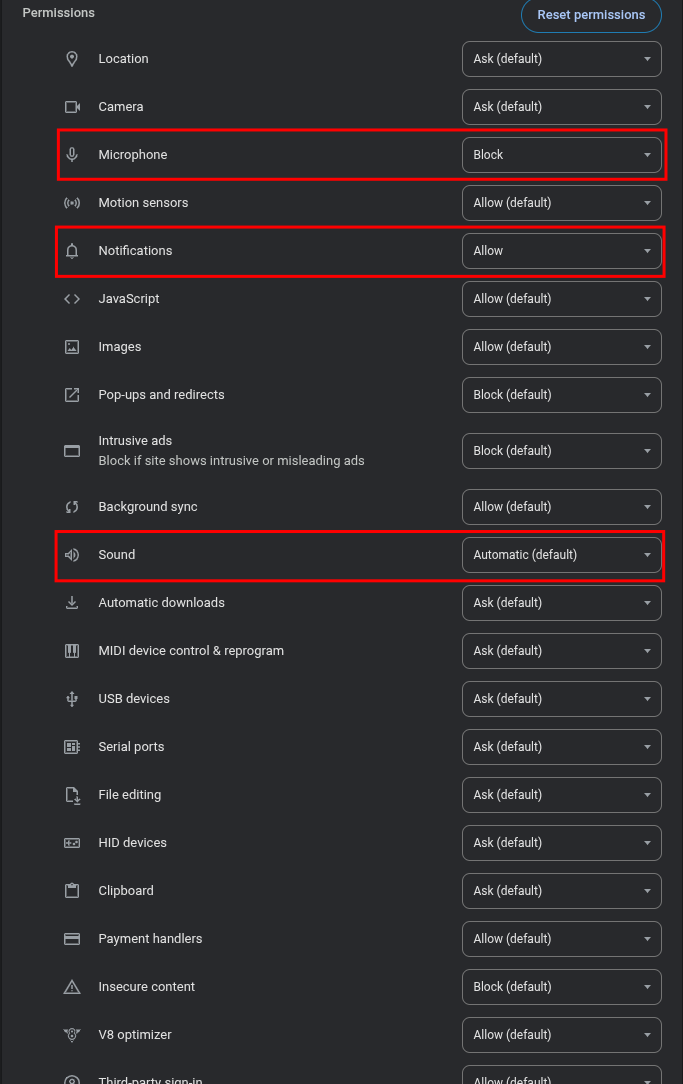Image resolution: width=683 pixels, height=1084 pixels.
Task: Click the MIDI device piano icon
Action: [x=72, y=651]
